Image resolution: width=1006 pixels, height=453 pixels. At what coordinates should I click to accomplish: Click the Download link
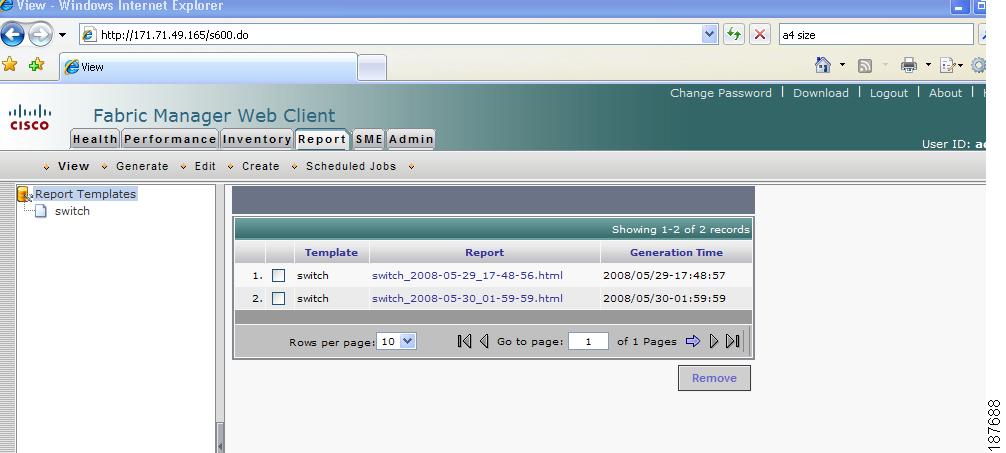click(x=821, y=93)
